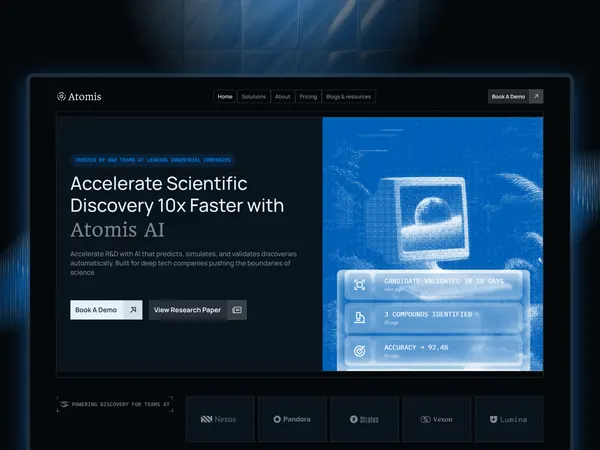Open the Nexus partner logo

click(220, 419)
